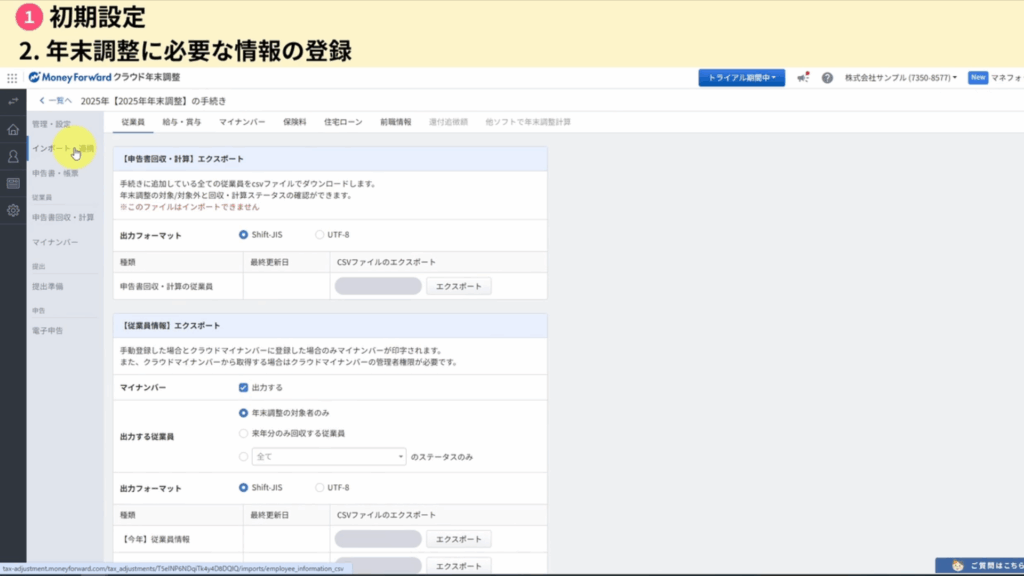
Task: Go back via the 一覧へ link
Action: click(55, 100)
